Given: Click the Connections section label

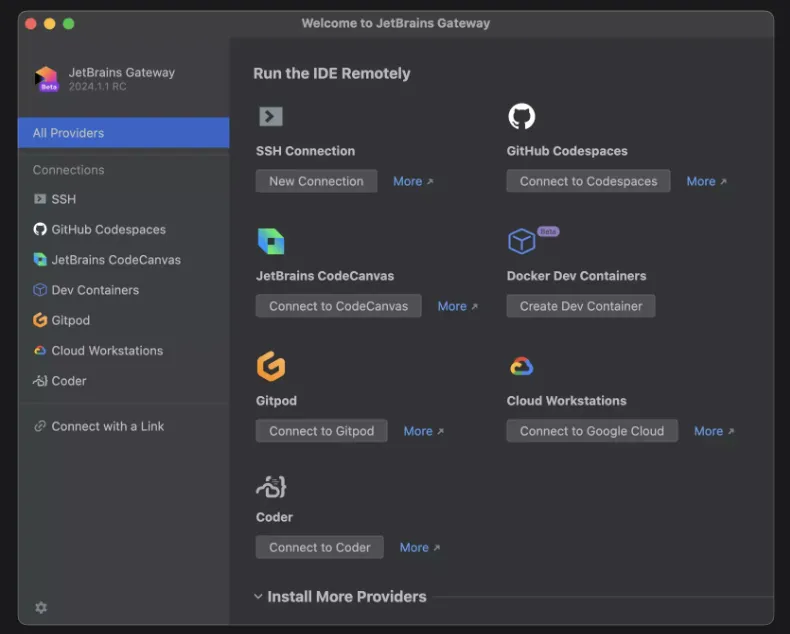Looking at the screenshot, I should tap(69, 170).
